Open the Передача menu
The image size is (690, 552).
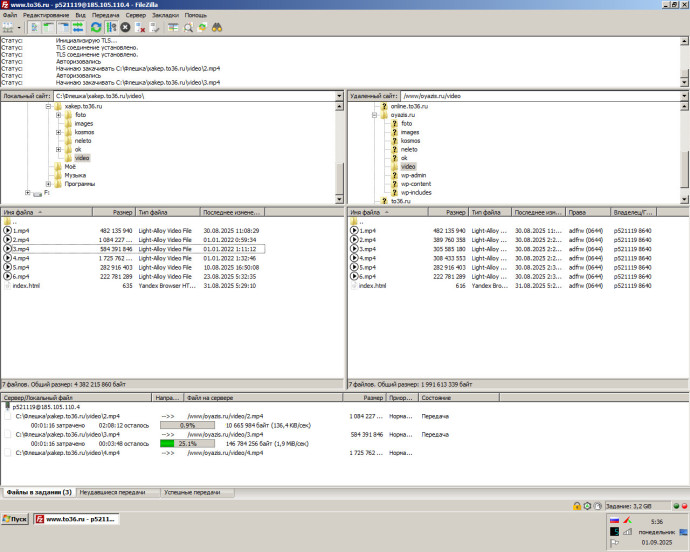(x=106, y=15)
